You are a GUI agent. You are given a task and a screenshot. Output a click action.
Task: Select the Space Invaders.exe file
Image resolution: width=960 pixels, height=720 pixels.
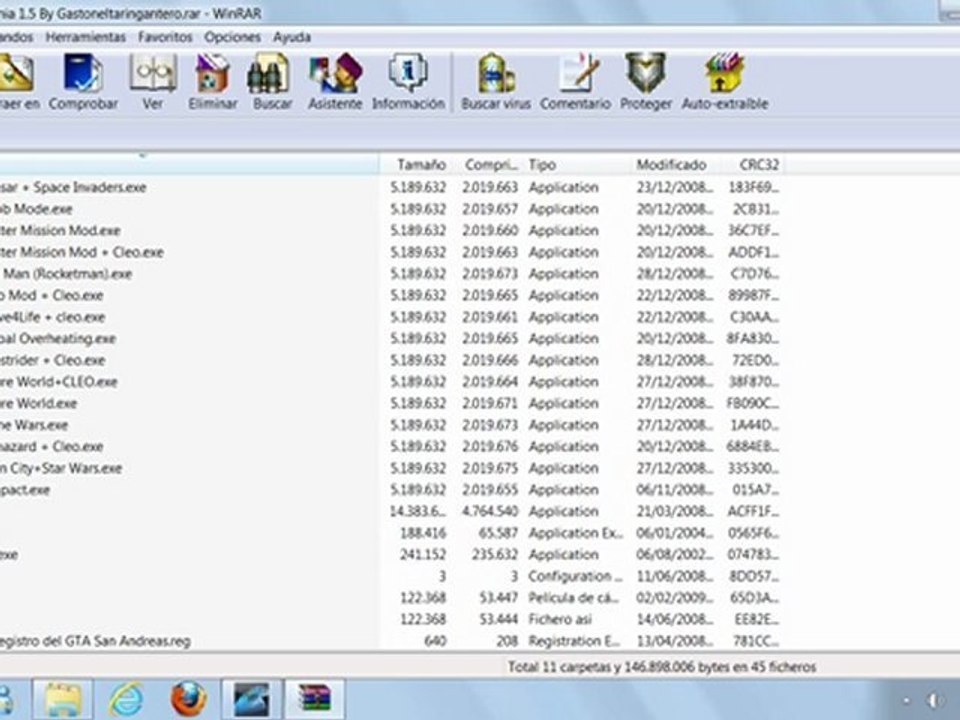(73, 187)
